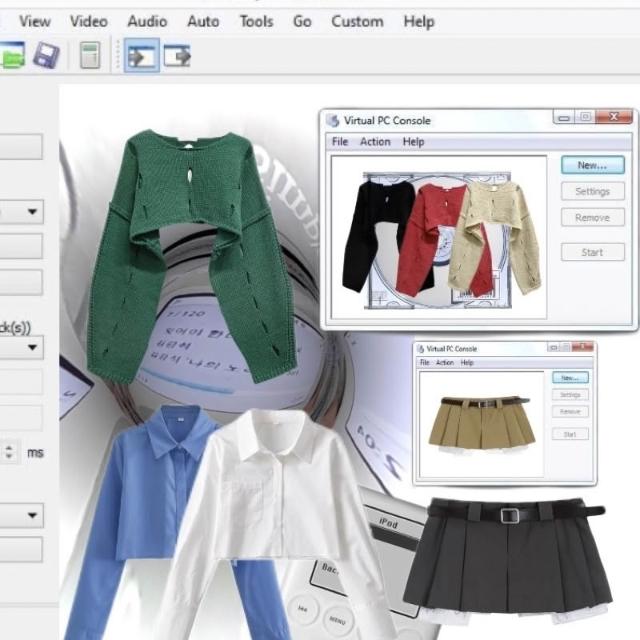
Task: Click New... in large Virtual PC Console
Action: click(x=593, y=165)
